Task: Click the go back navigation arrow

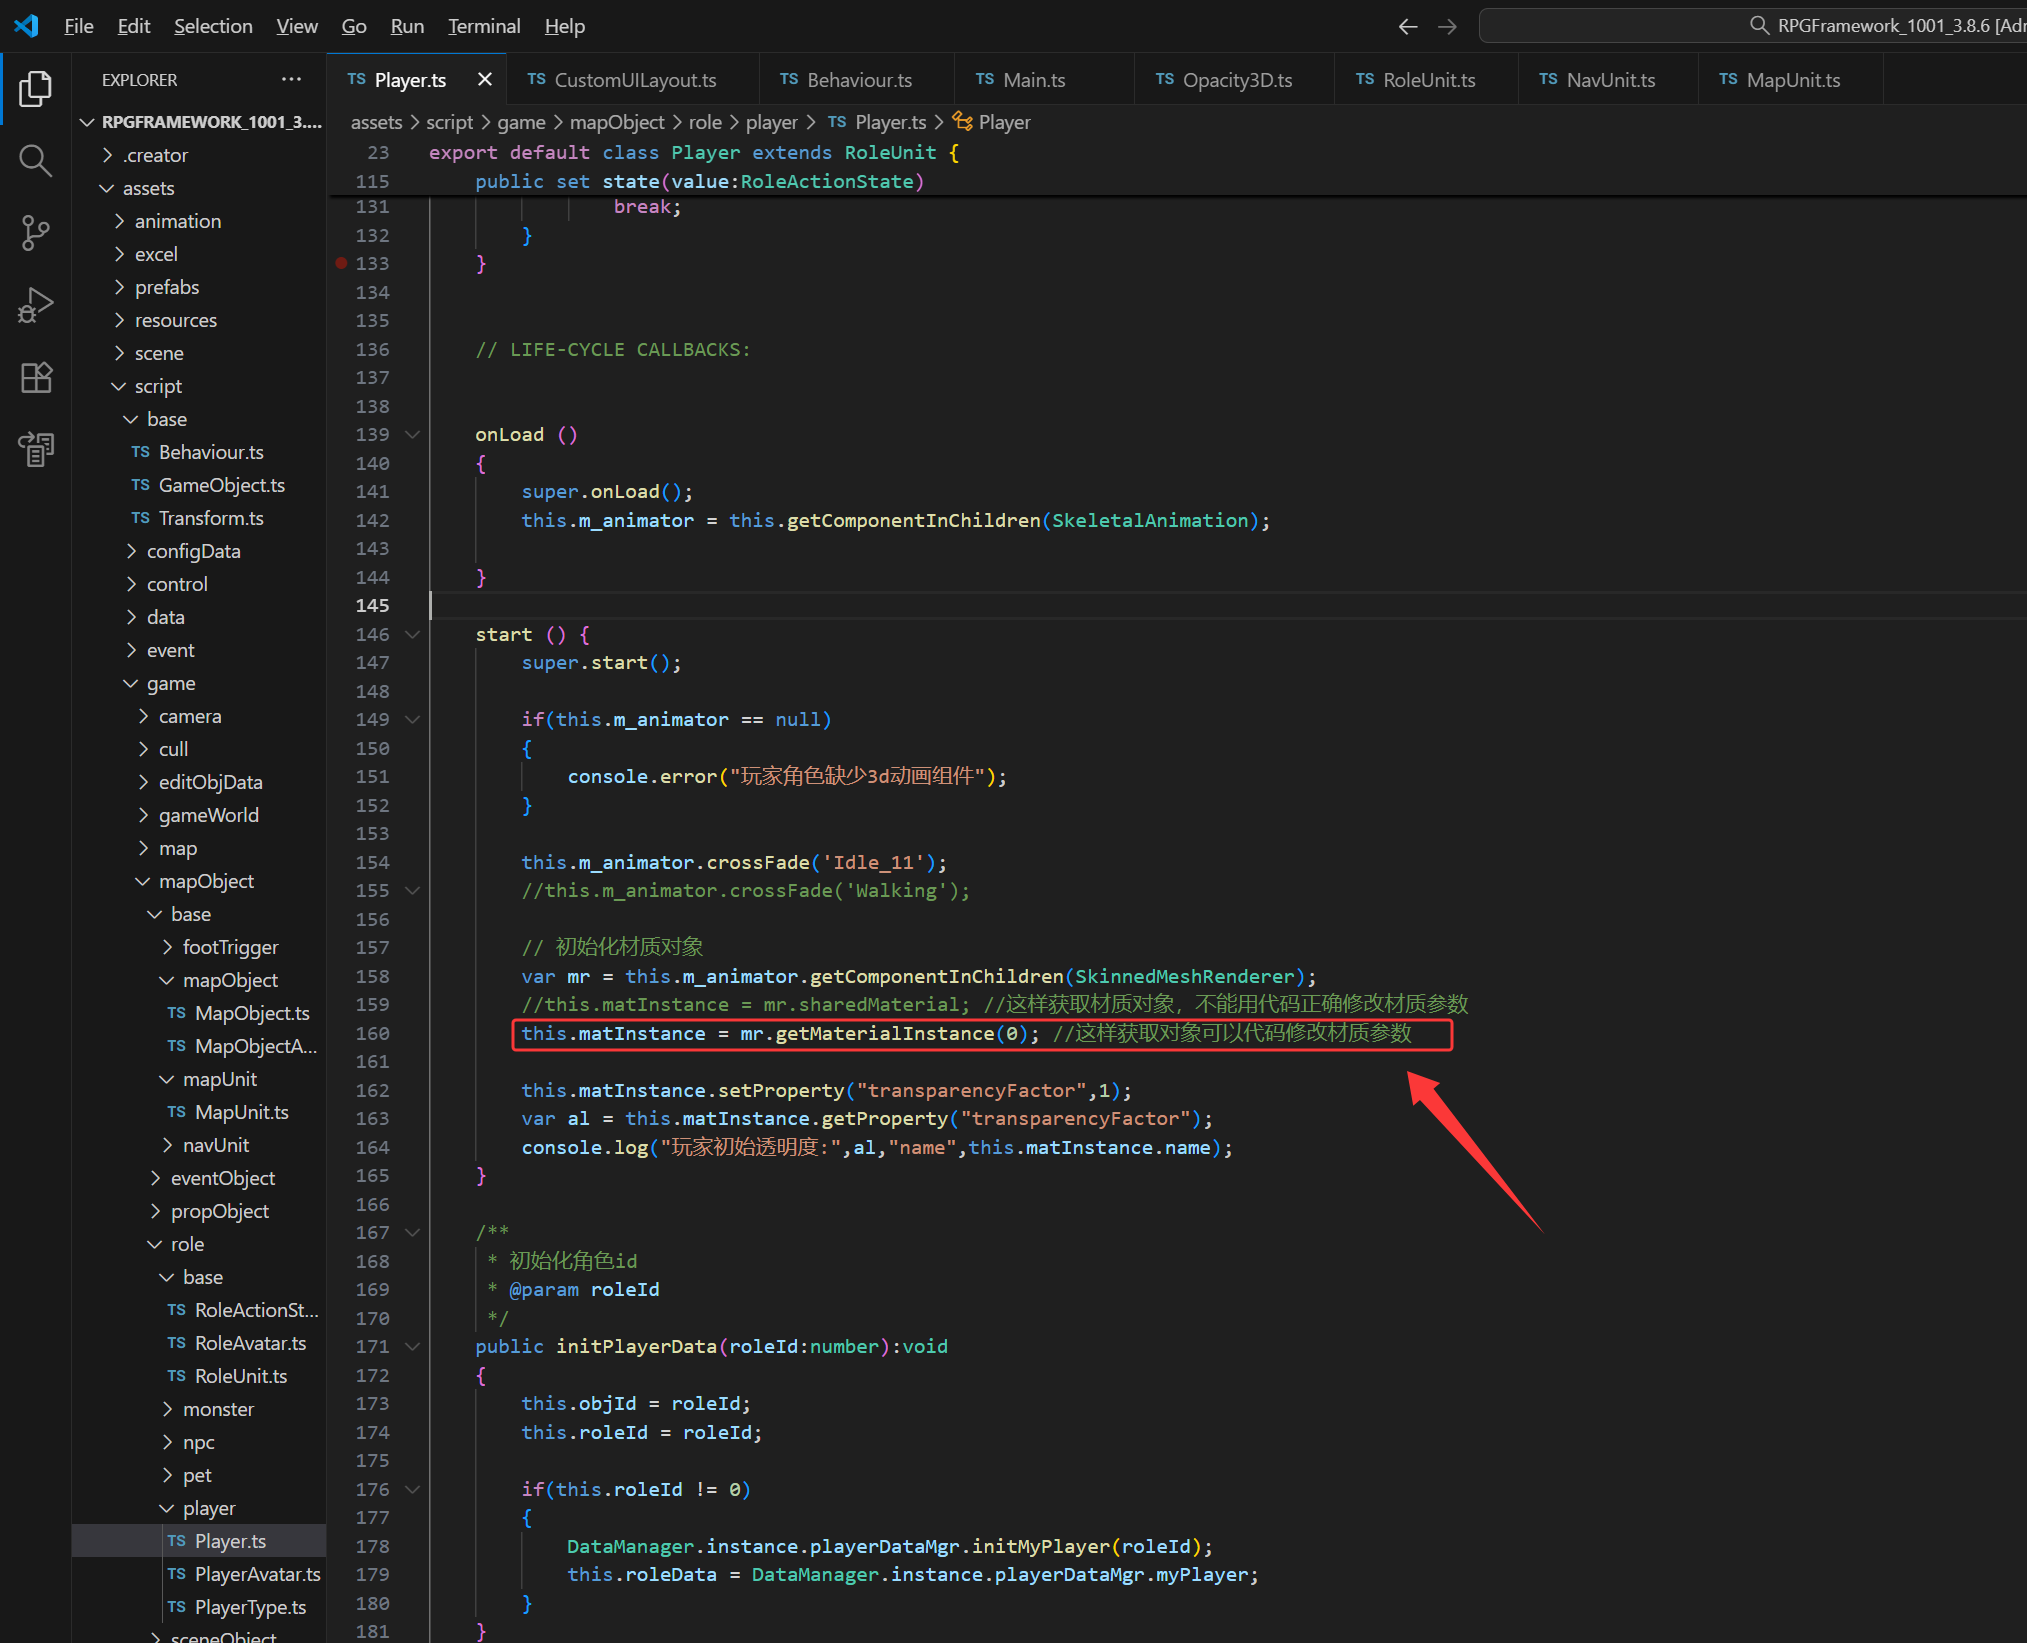Action: [x=1407, y=26]
